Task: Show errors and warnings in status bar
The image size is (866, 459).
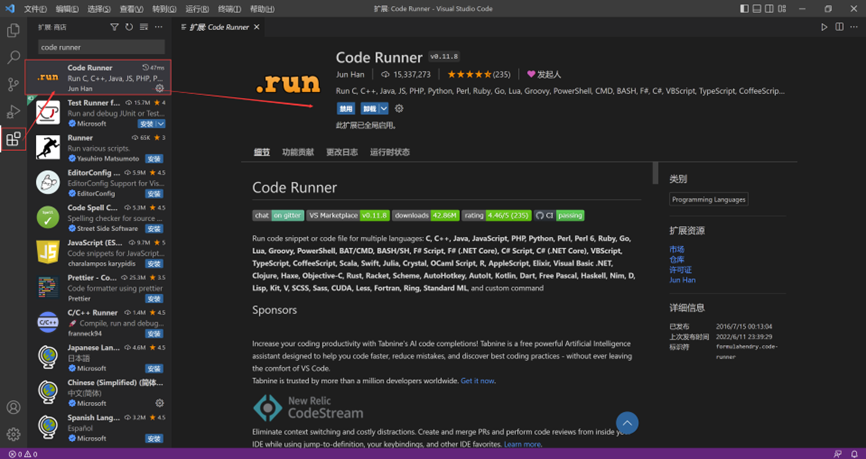Action: click(x=23, y=454)
